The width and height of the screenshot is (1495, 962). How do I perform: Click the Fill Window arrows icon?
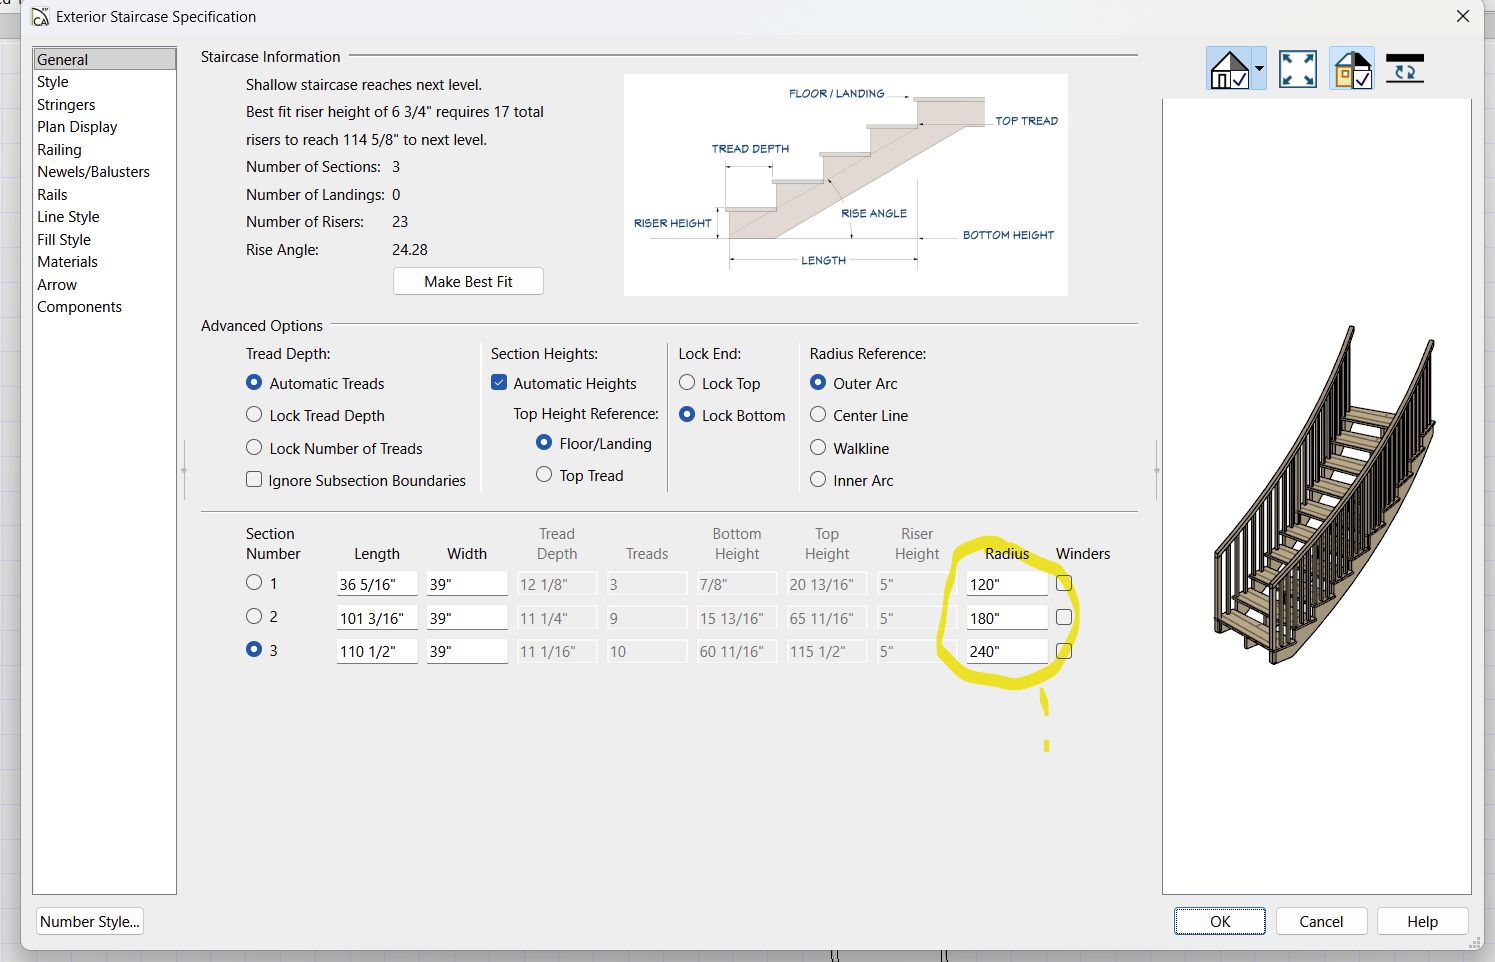[x=1298, y=70]
